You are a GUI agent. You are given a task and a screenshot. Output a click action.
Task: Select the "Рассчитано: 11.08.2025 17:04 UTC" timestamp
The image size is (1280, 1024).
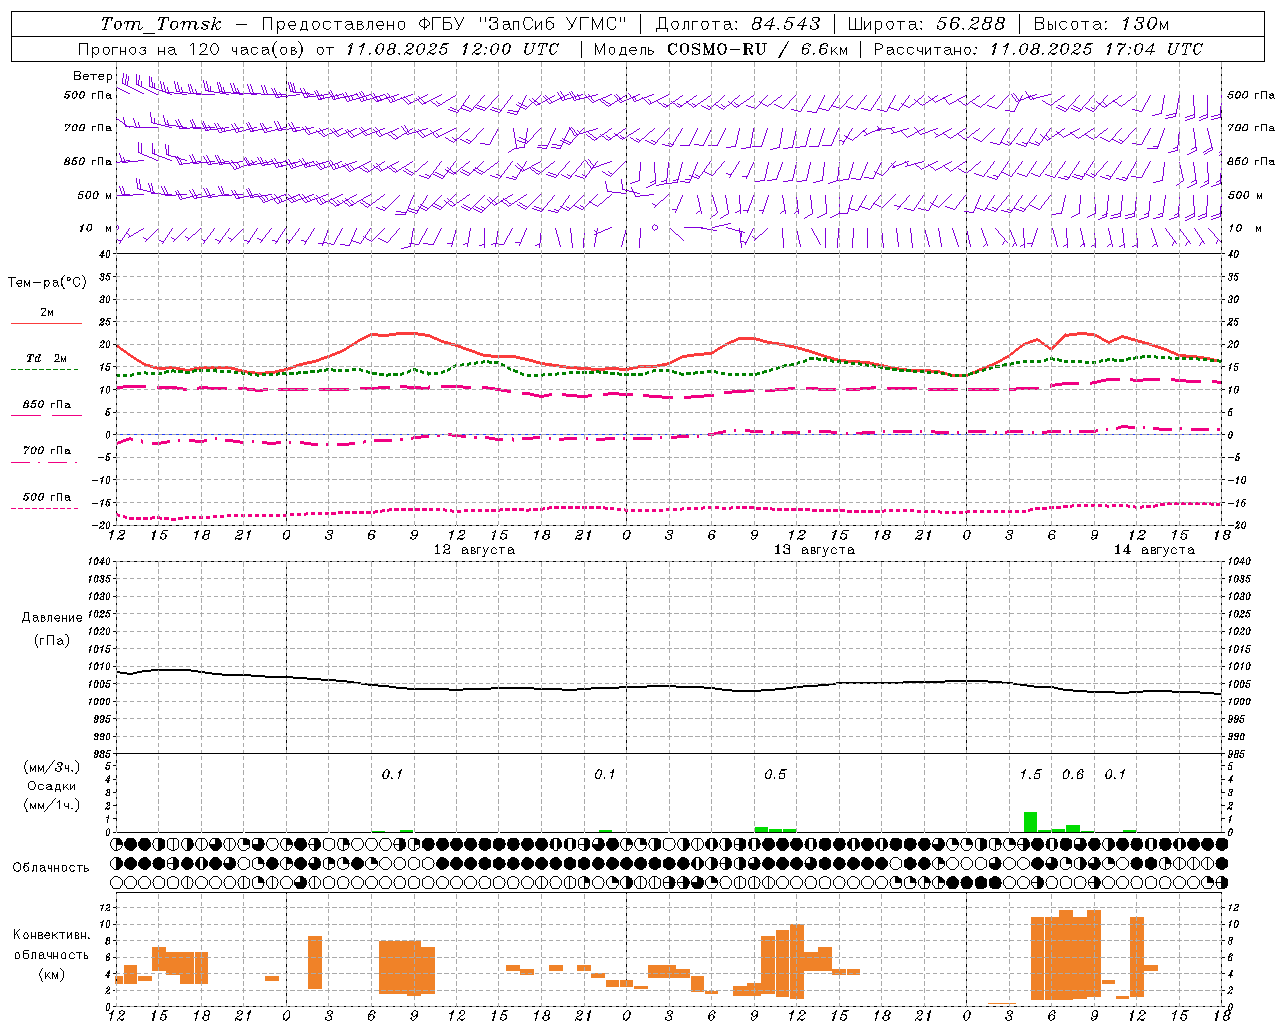[1038, 49]
